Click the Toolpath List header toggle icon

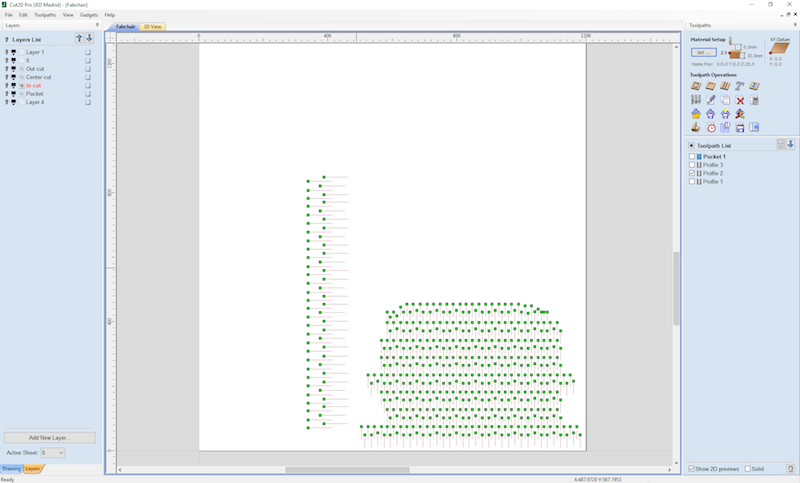(691, 145)
